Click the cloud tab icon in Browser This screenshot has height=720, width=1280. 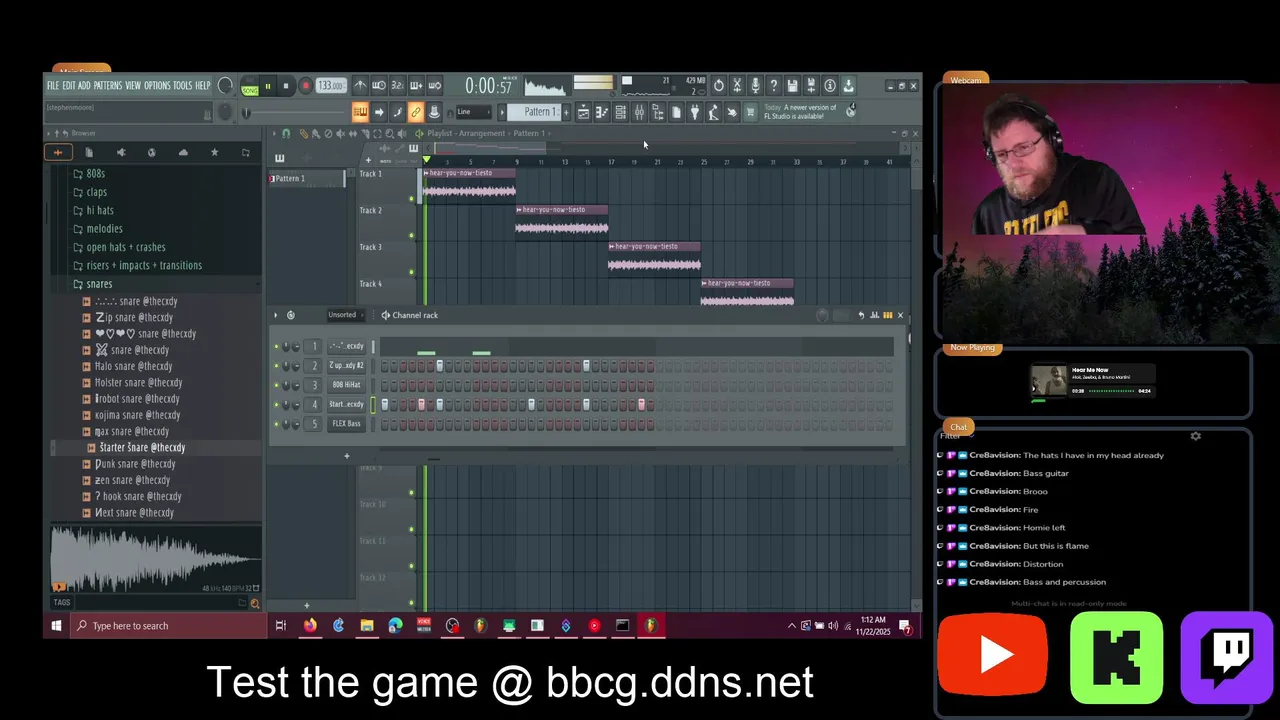pos(183,152)
